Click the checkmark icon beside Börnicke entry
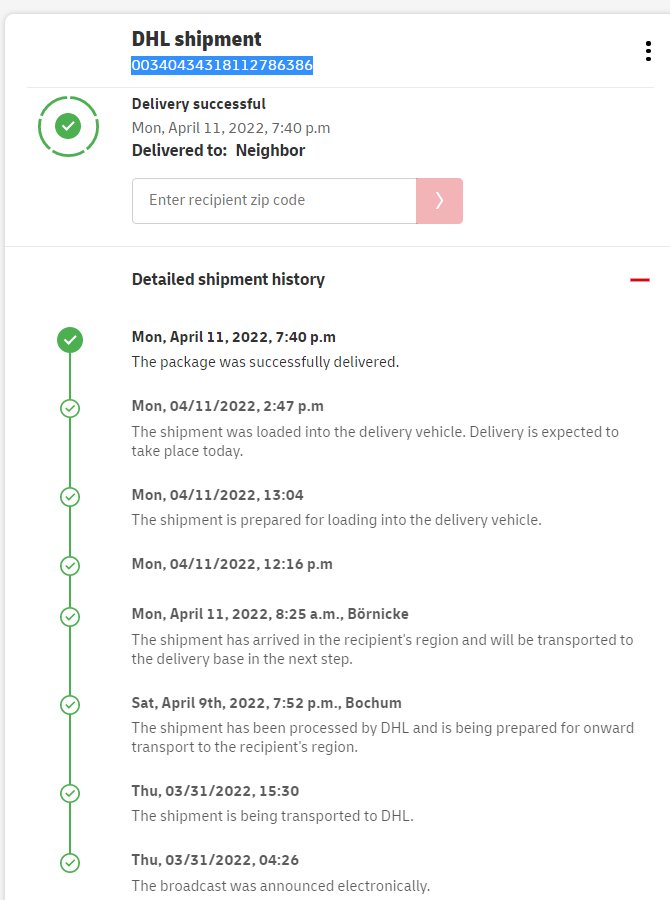Screen dimensions: 670x900 point(70,616)
